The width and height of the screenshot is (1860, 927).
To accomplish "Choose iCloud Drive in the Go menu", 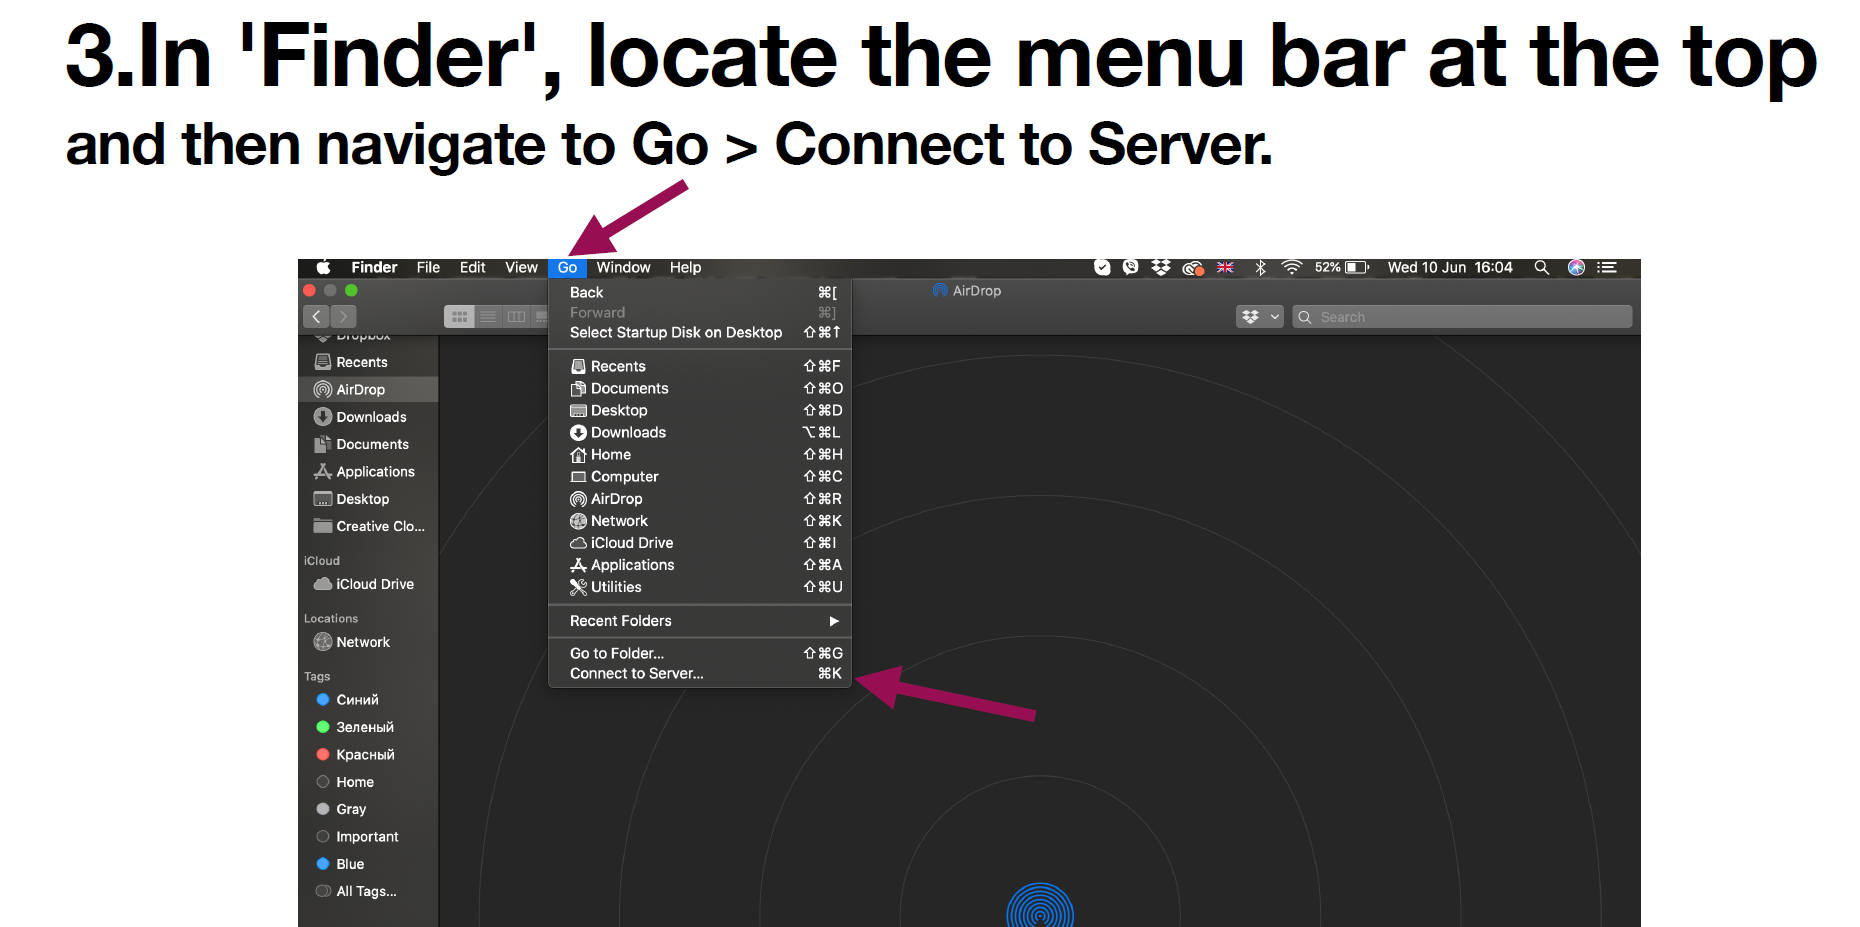I will click(x=700, y=542).
